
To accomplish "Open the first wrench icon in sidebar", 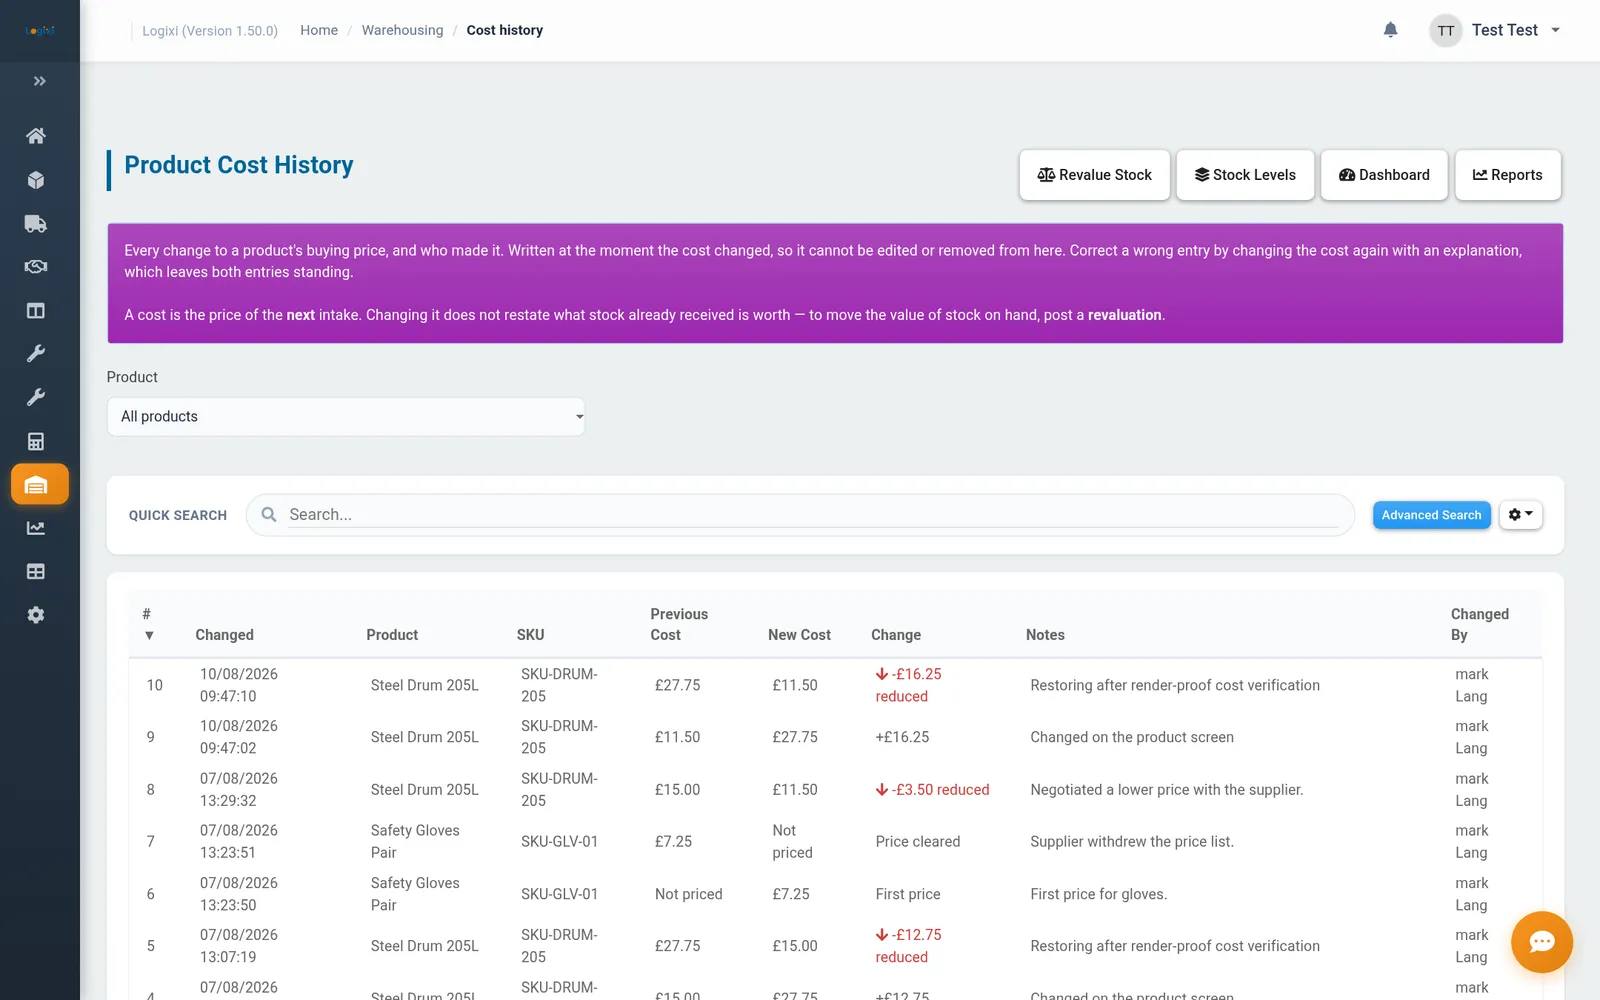I will pyautogui.click(x=36, y=354).
